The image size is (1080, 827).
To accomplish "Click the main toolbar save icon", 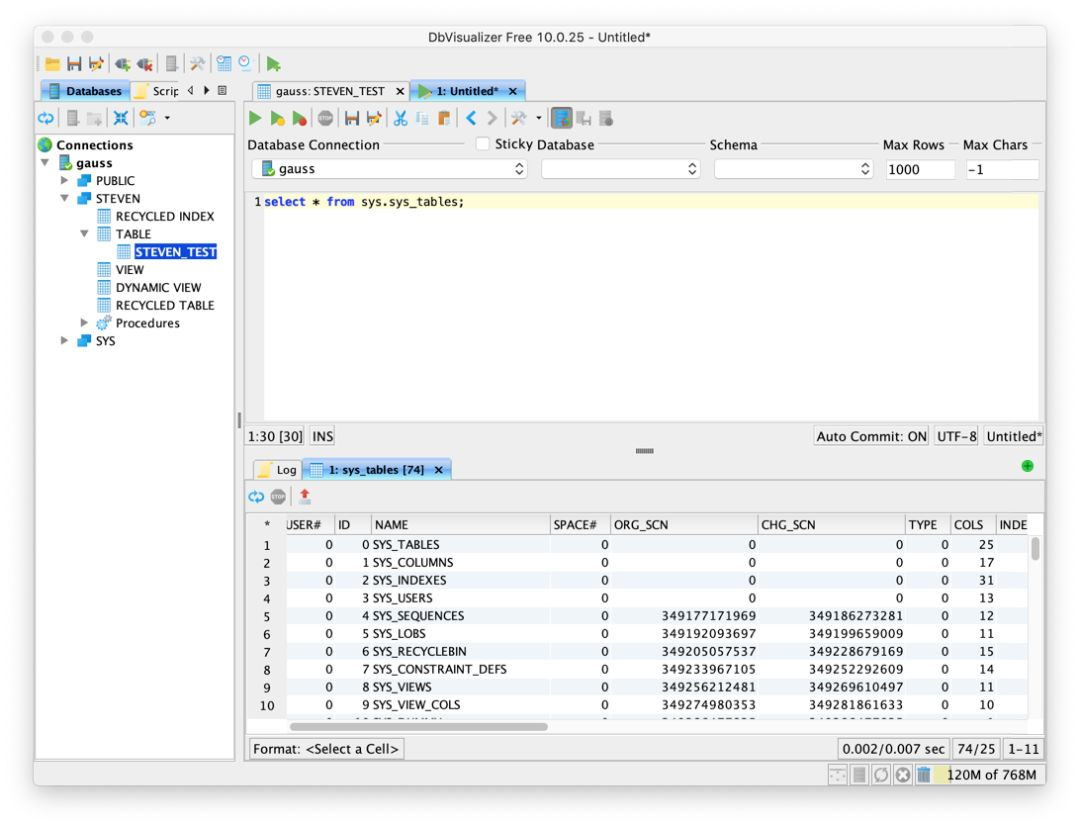I will point(74,64).
